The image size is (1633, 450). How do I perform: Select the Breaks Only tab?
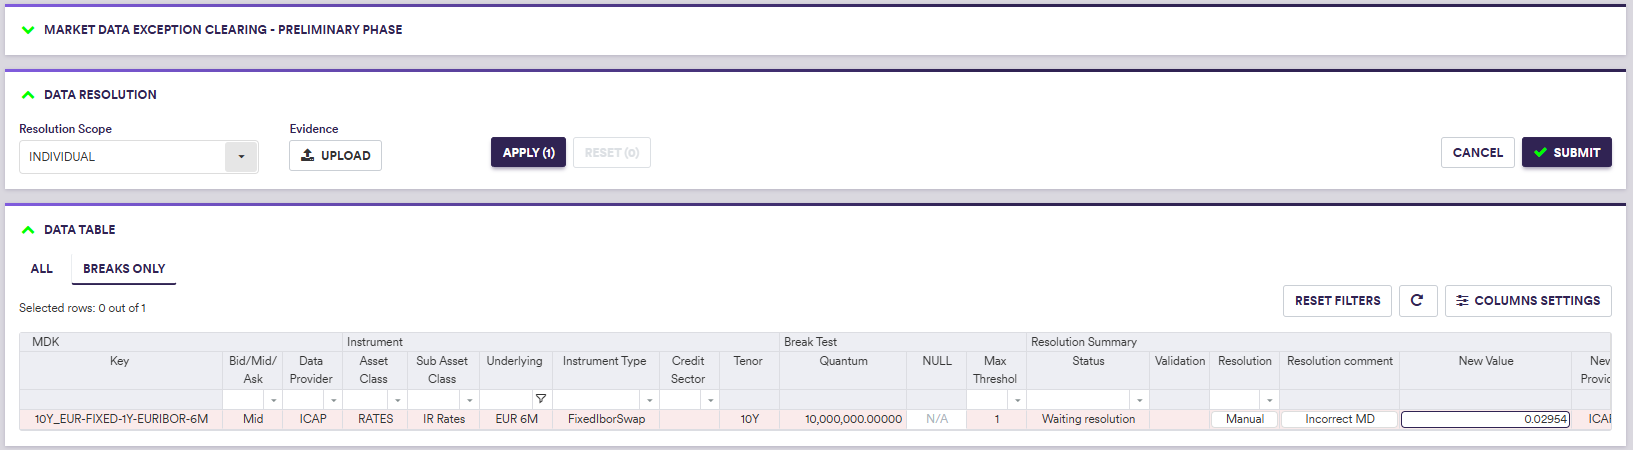124,269
